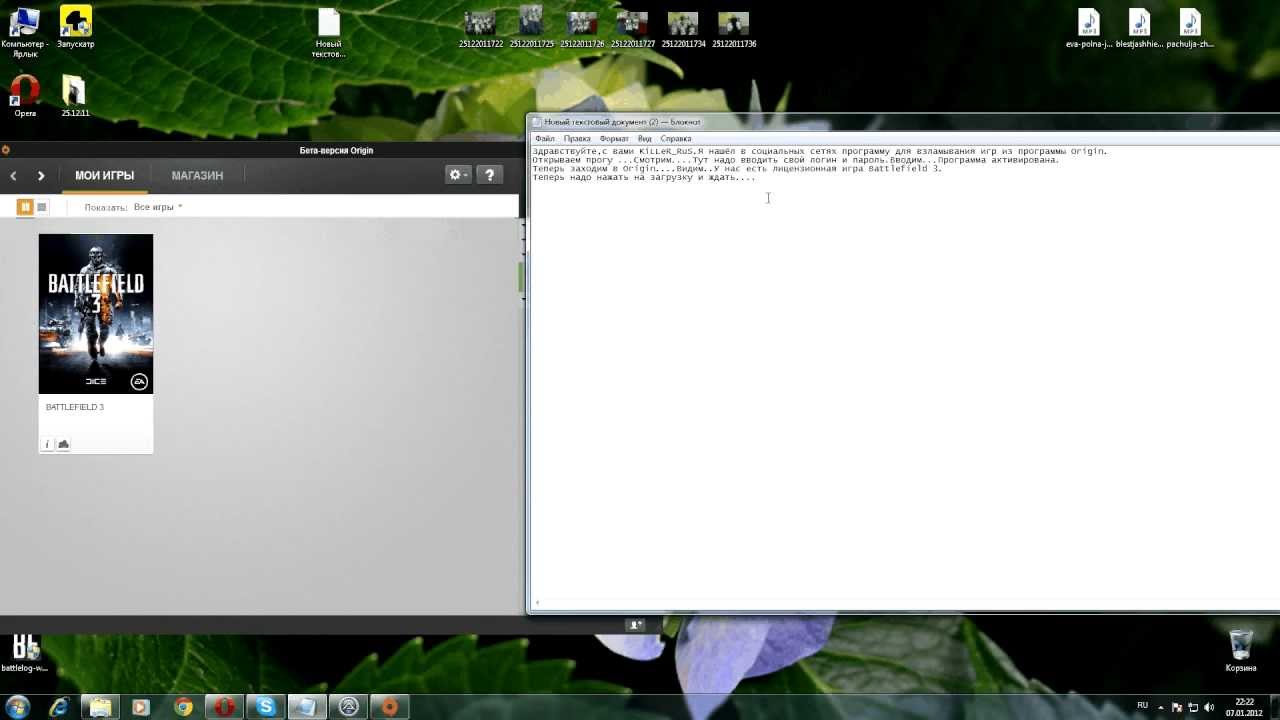This screenshot has width=1280, height=720.
Task: Select the 25.12.11 folder on desktop
Action: coord(75,97)
